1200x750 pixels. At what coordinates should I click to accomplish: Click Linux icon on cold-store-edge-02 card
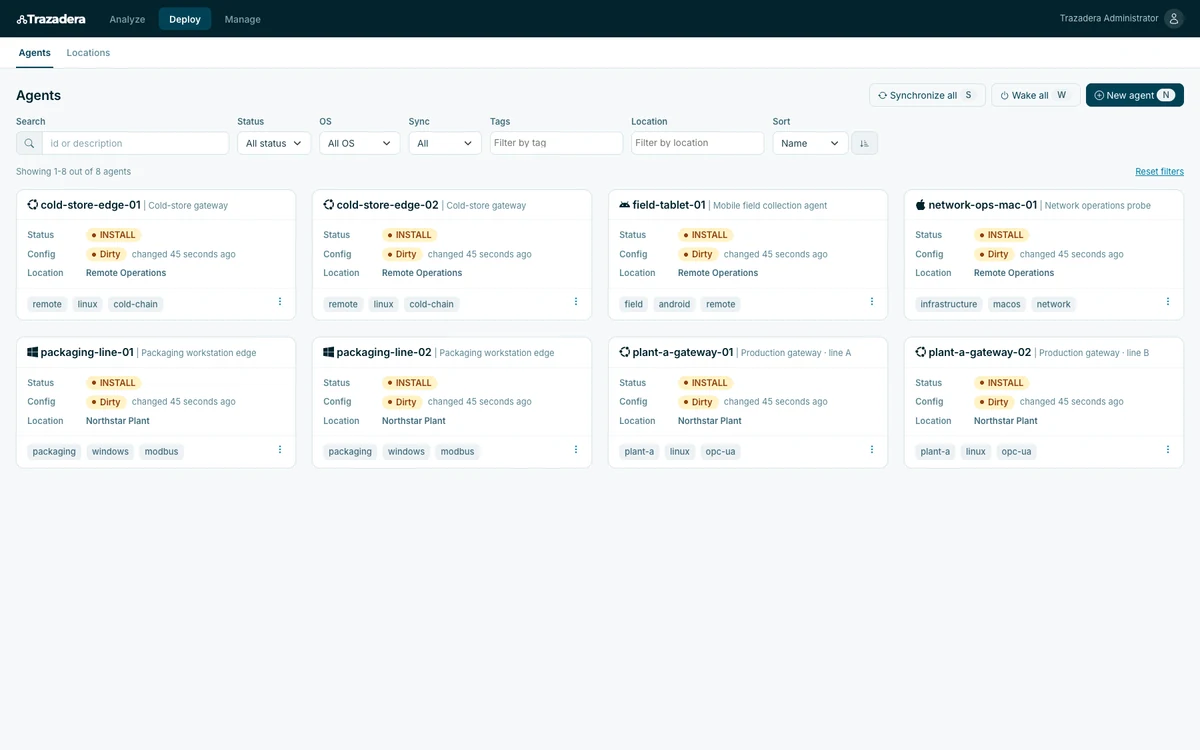[x=329, y=205]
